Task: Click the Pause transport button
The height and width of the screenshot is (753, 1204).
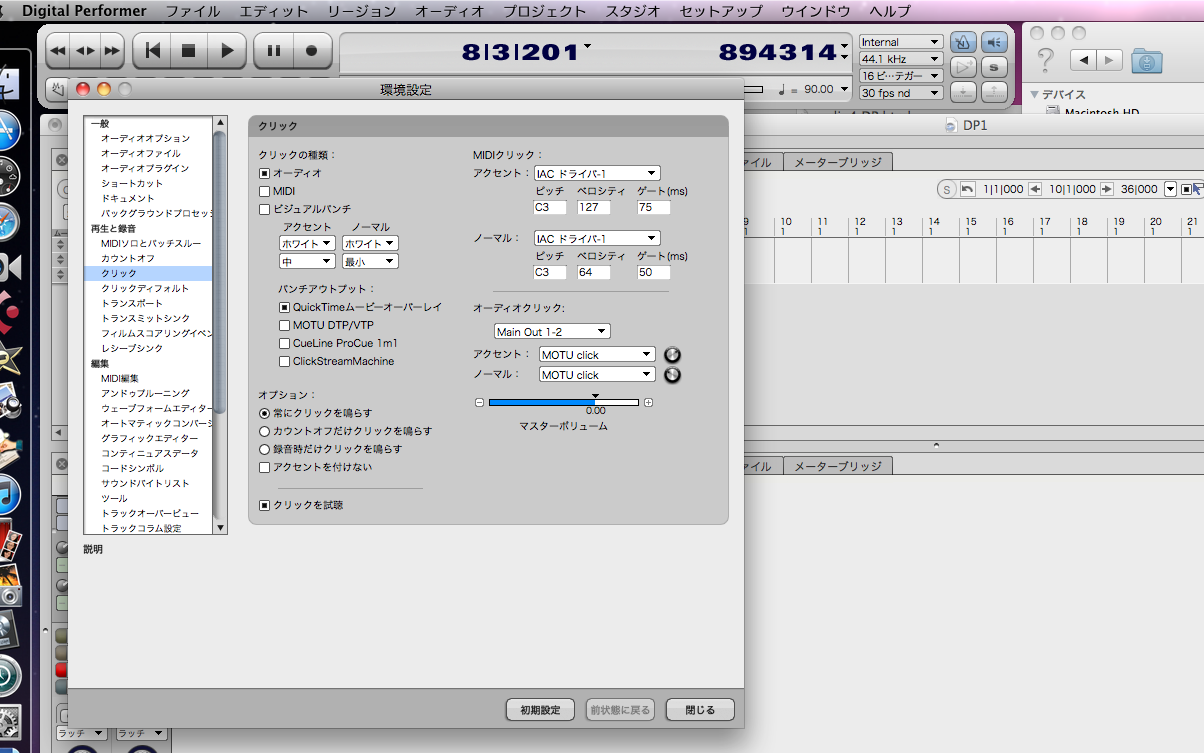Action: pyautogui.click(x=274, y=50)
